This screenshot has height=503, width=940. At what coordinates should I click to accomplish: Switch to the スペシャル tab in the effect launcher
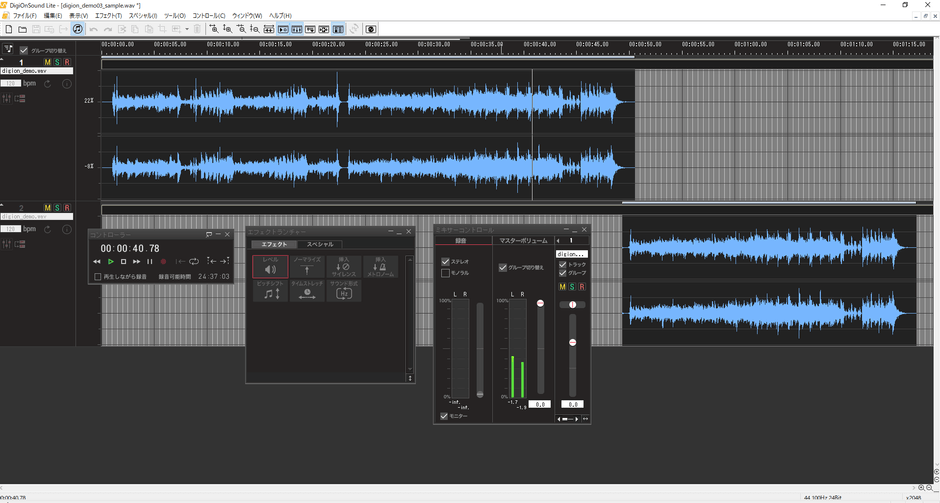(320, 244)
